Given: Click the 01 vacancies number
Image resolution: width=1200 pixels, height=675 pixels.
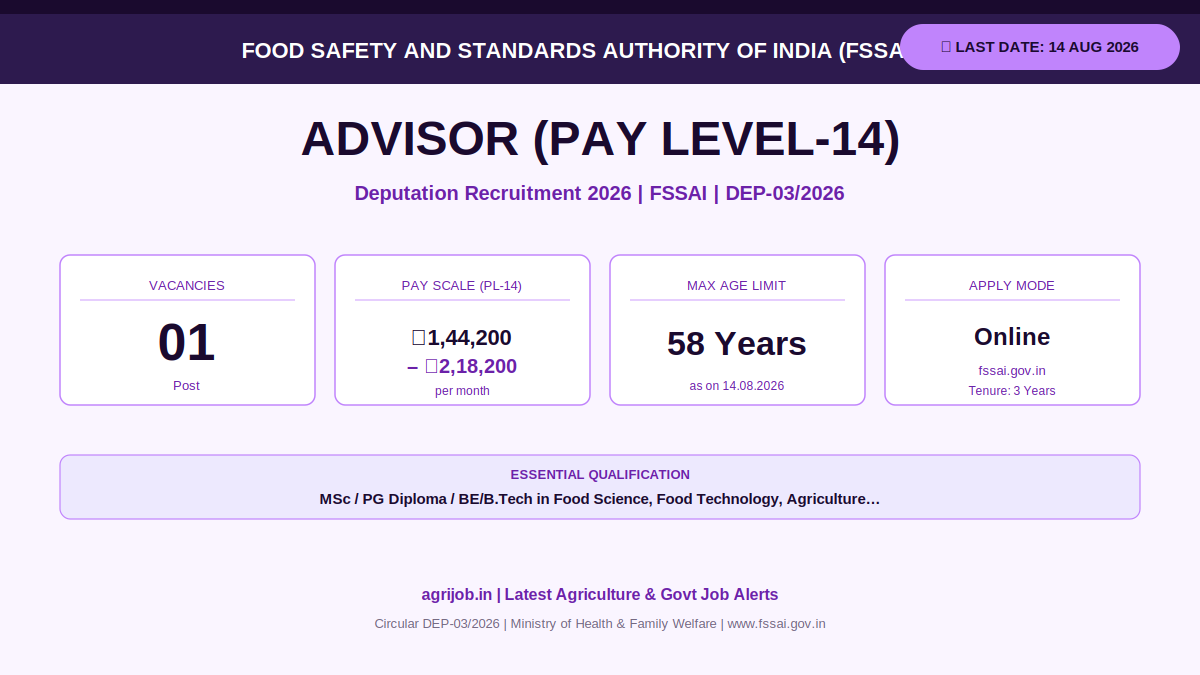Looking at the screenshot, I should pos(187,343).
